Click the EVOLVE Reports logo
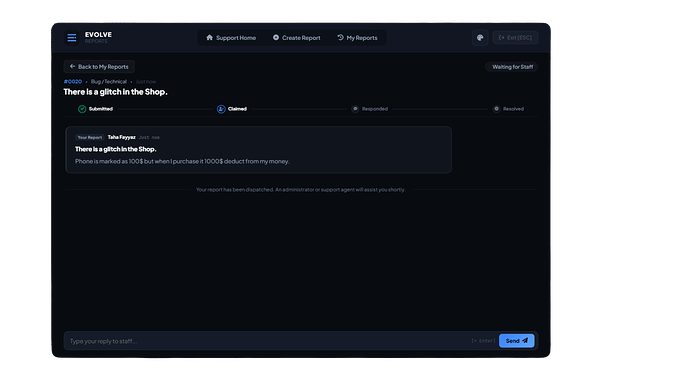The height and width of the screenshot is (388, 690). [98, 37]
